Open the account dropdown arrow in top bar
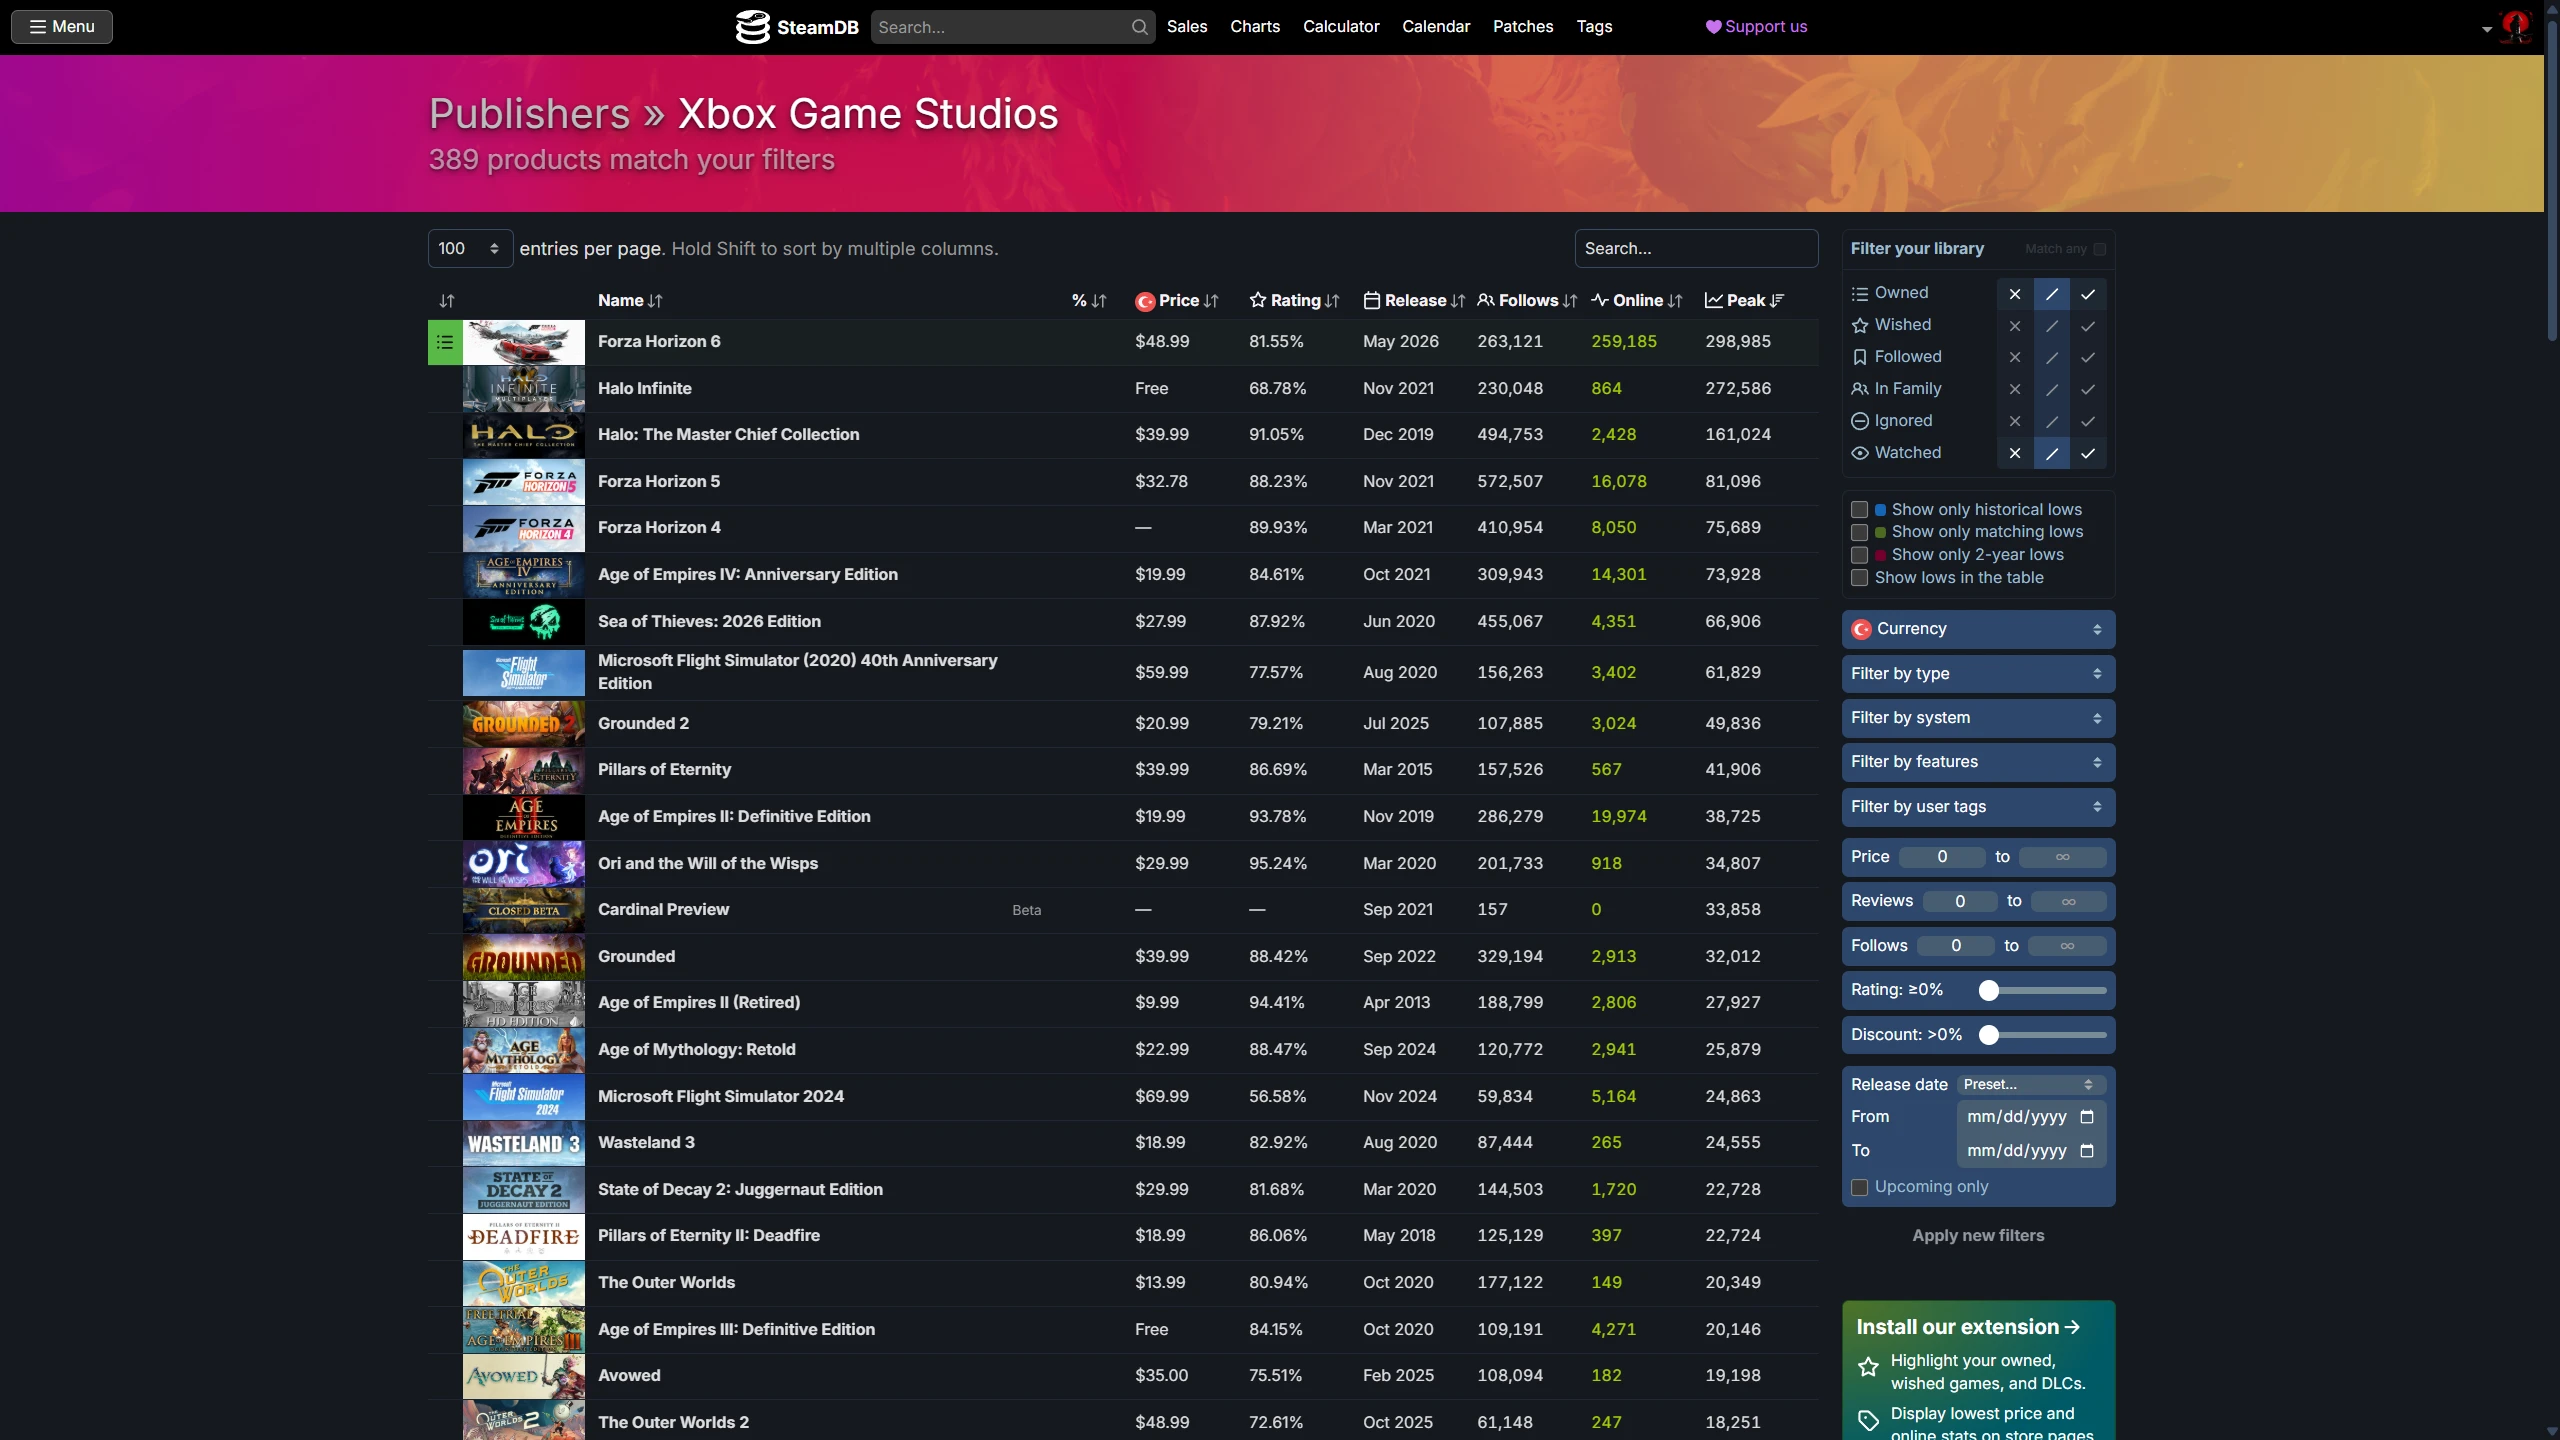2560x1440 pixels. tap(2486, 29)
